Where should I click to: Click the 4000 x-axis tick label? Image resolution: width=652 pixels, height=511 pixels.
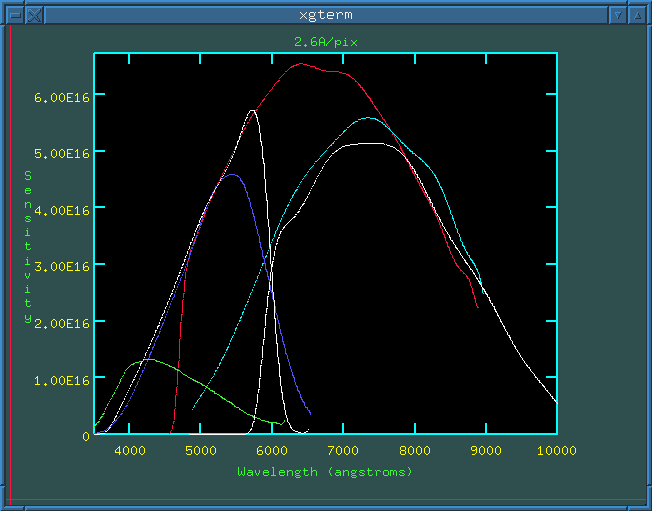[x=130, y=451]
